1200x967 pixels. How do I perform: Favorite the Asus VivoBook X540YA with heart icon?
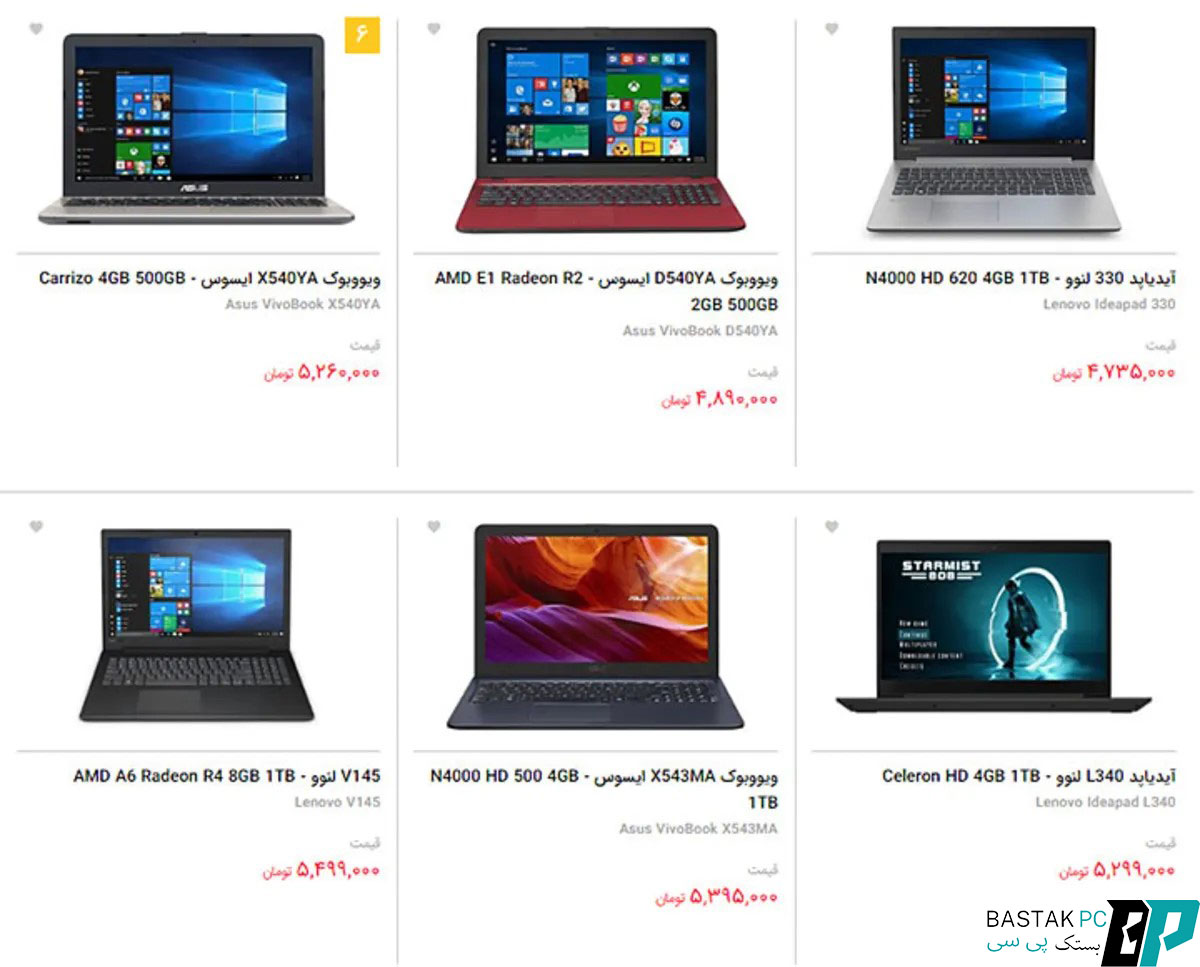(36, 29)
